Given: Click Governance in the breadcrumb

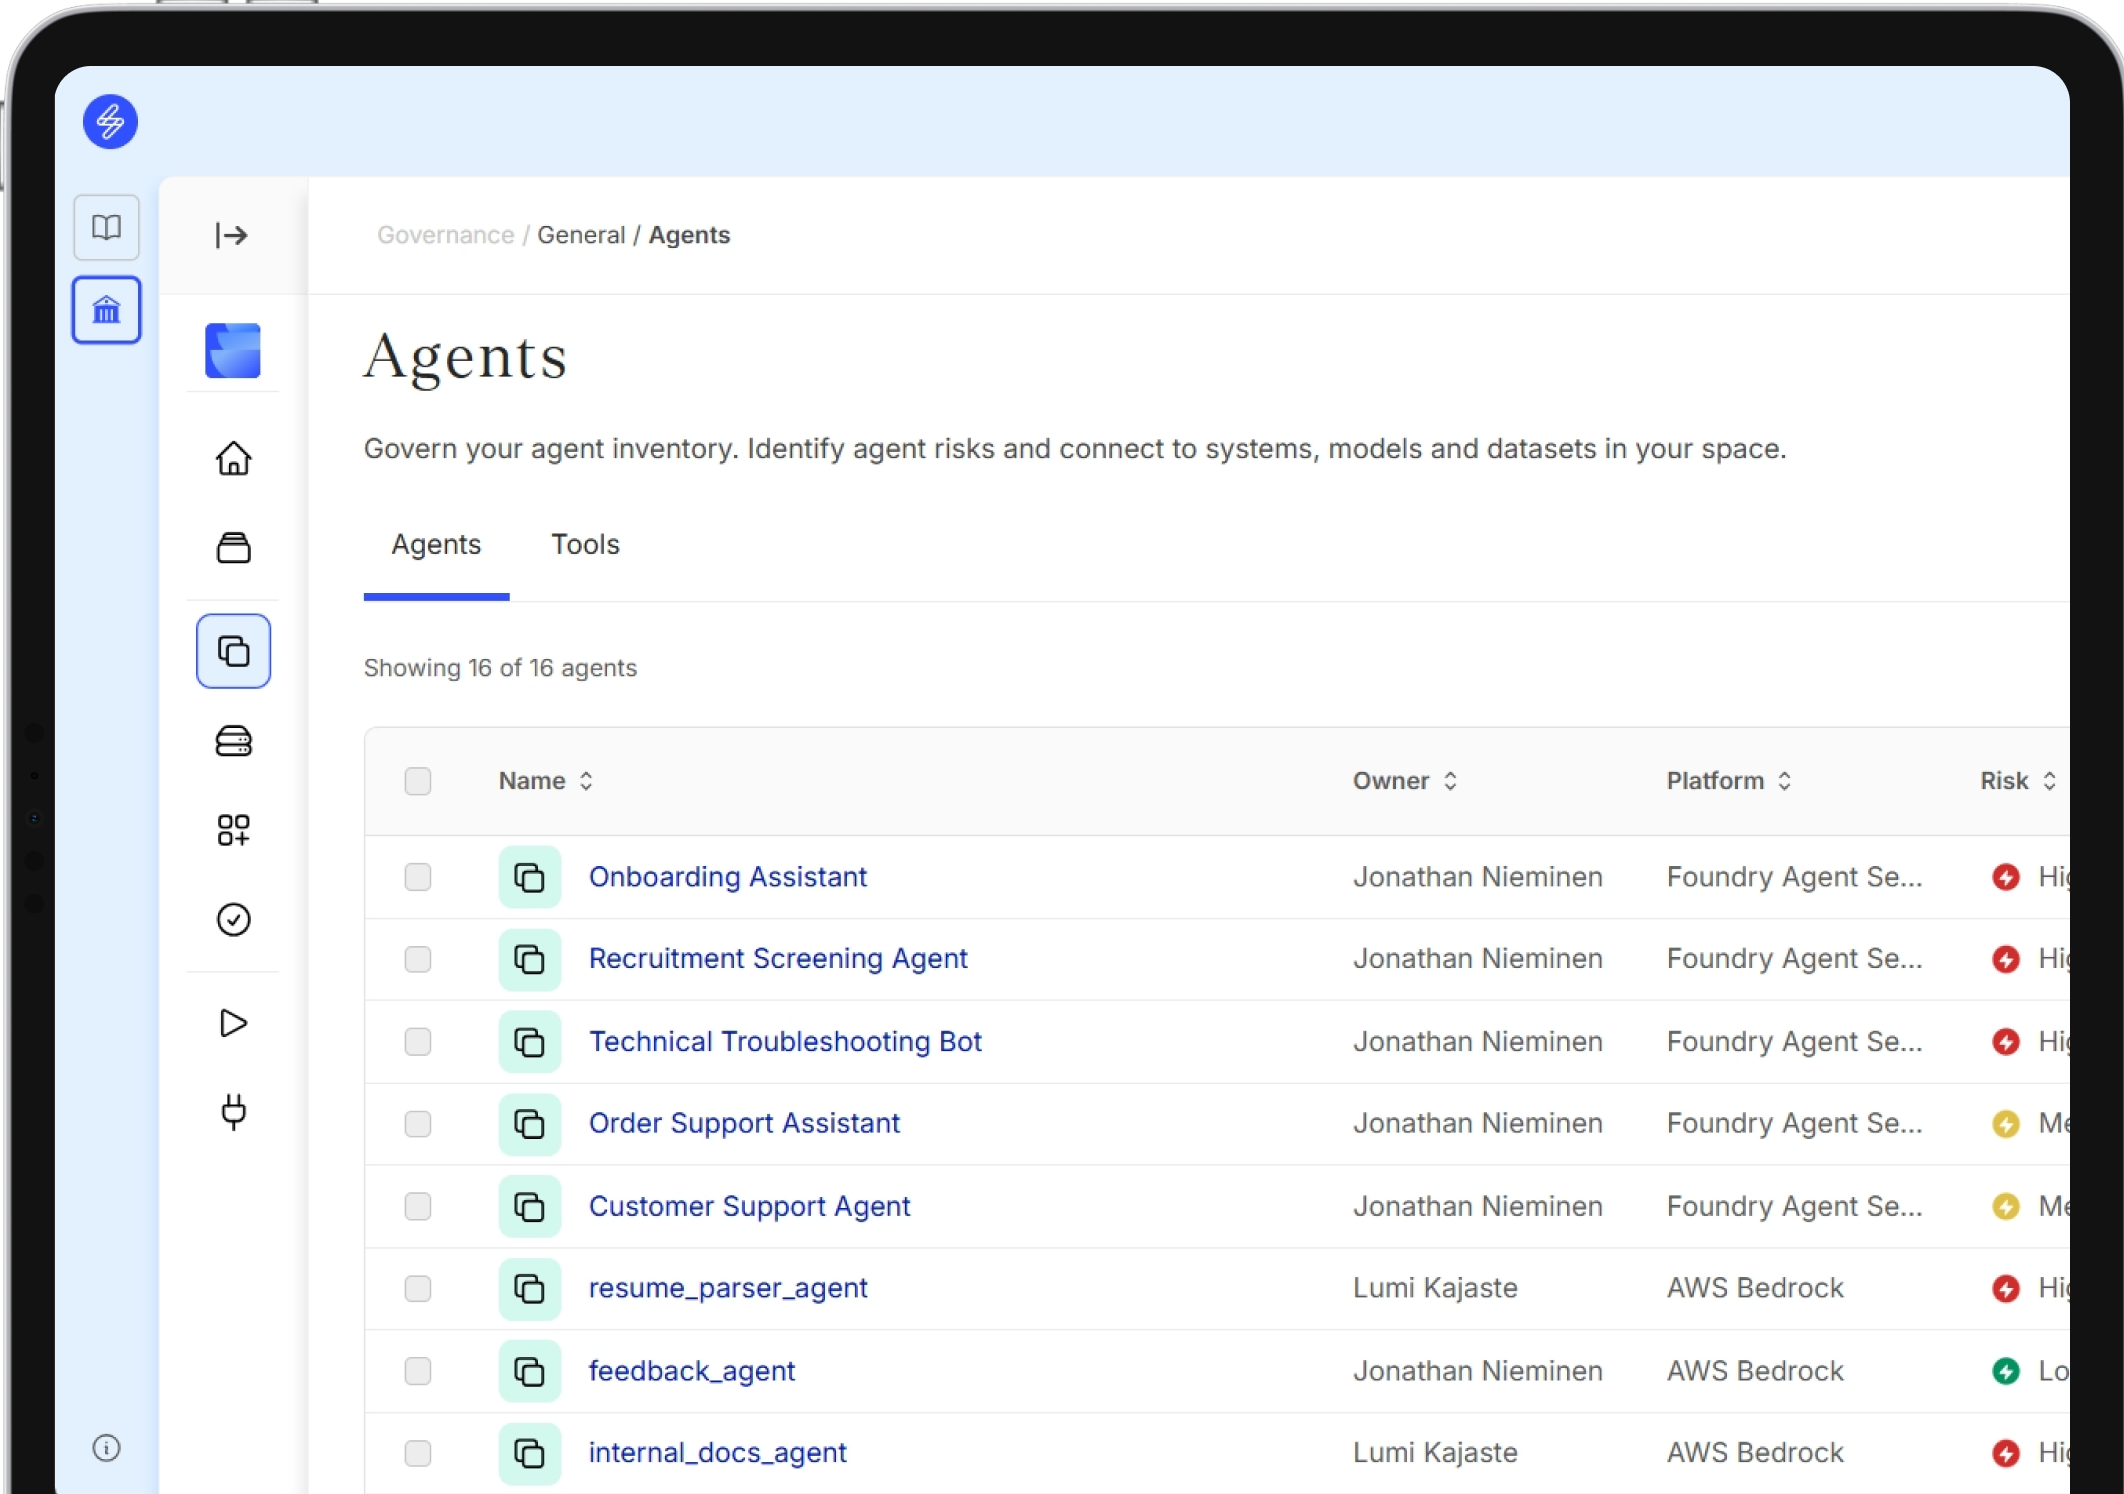Looking at the screenshot, I should point(445,235).
